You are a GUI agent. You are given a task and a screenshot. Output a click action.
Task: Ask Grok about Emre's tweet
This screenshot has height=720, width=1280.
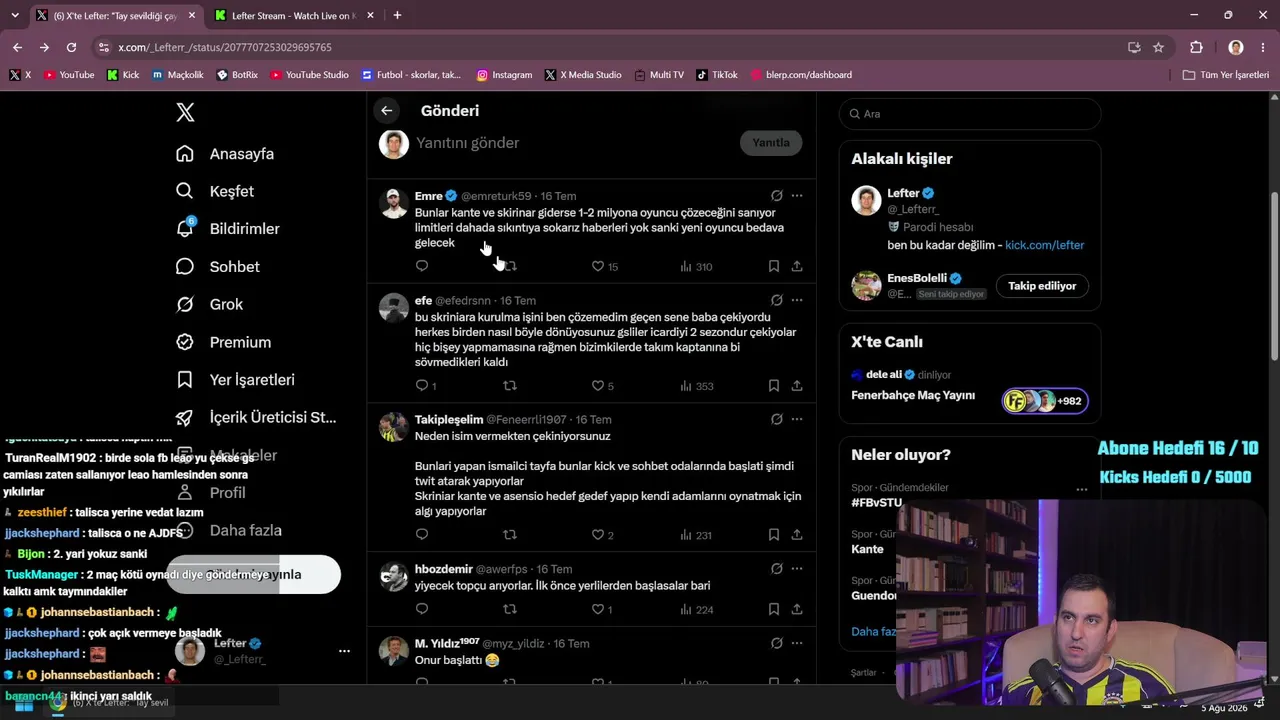(x=776, y=196)
